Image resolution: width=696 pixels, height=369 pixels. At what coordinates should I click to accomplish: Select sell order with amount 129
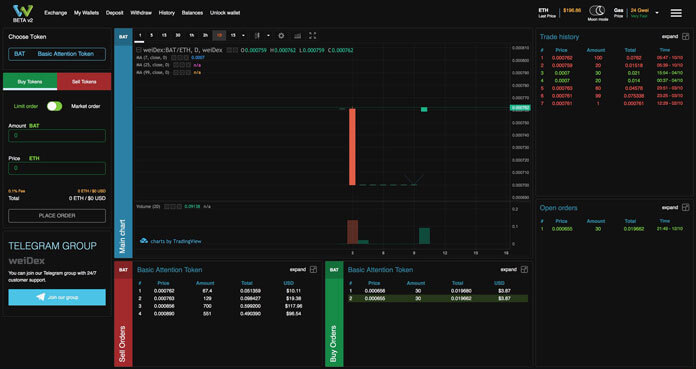[226, 298]
